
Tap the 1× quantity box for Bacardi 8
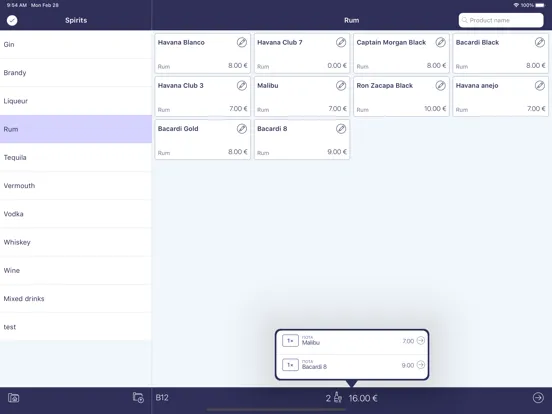[290, 365]
